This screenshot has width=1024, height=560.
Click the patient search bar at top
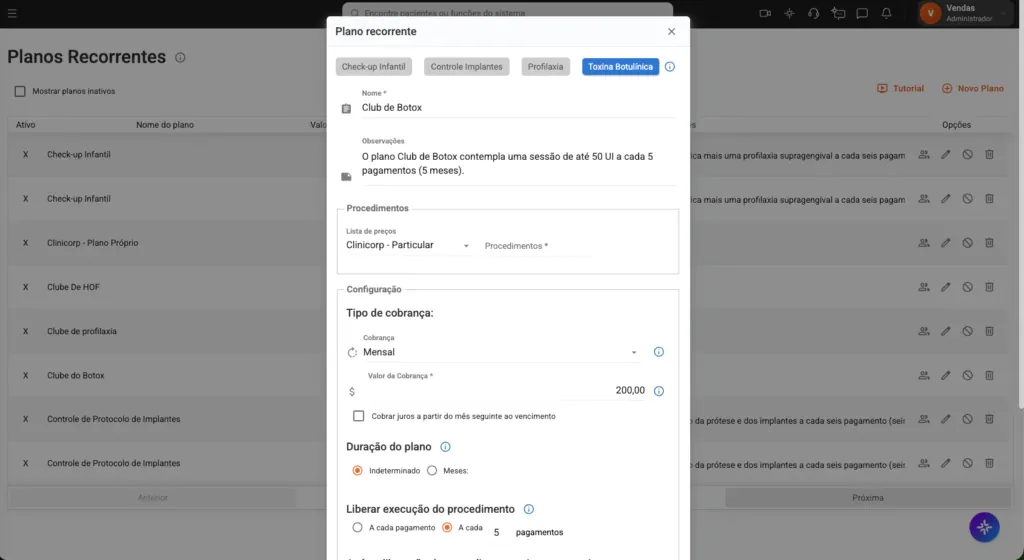[x=507, y=12]
